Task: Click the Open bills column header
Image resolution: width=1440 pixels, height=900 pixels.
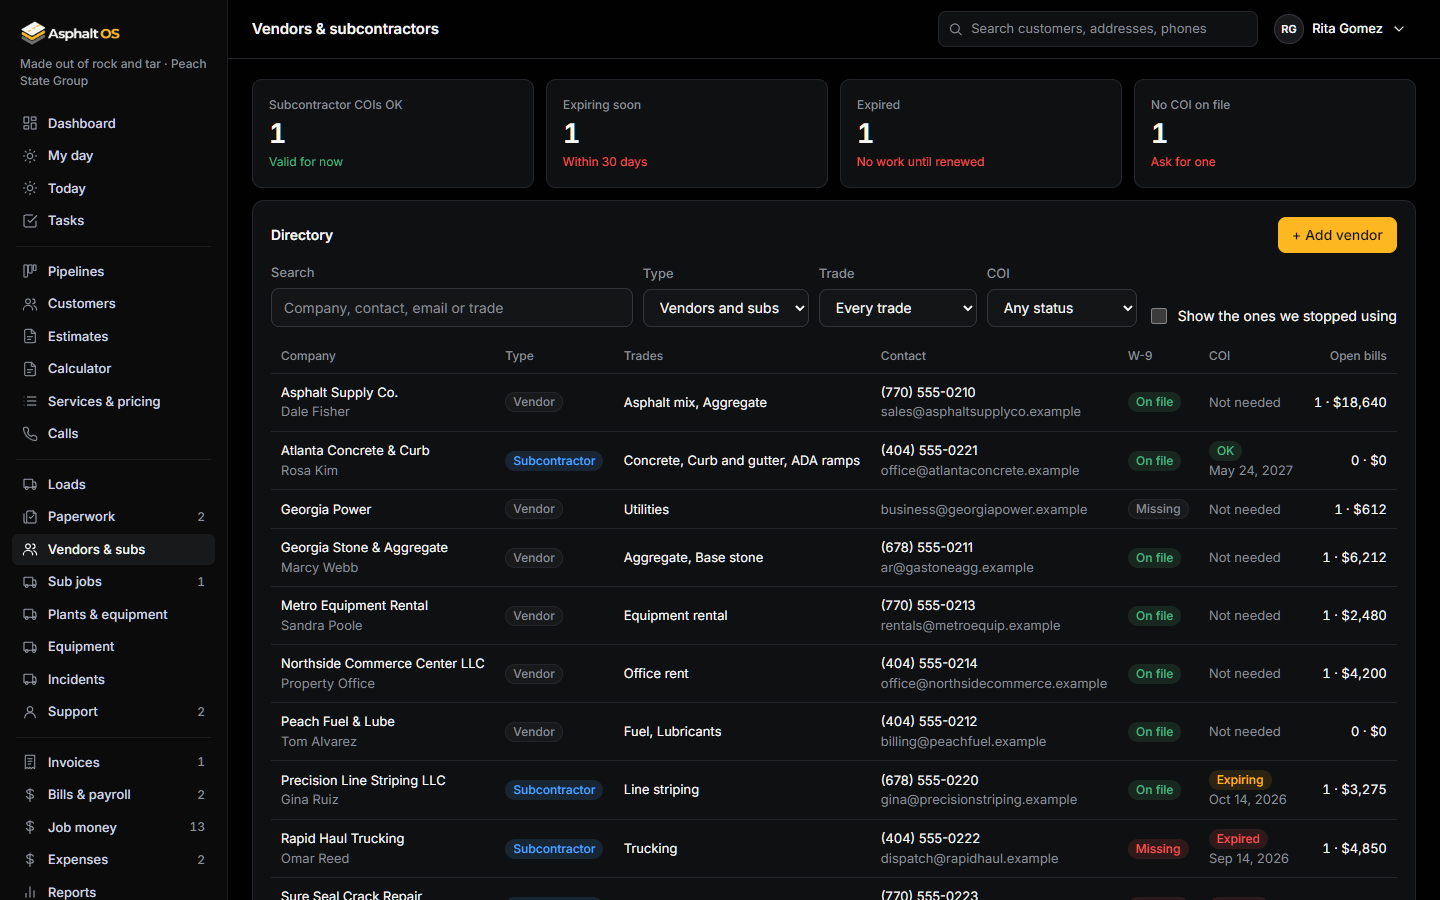Action: click(x=1358, y=356)
